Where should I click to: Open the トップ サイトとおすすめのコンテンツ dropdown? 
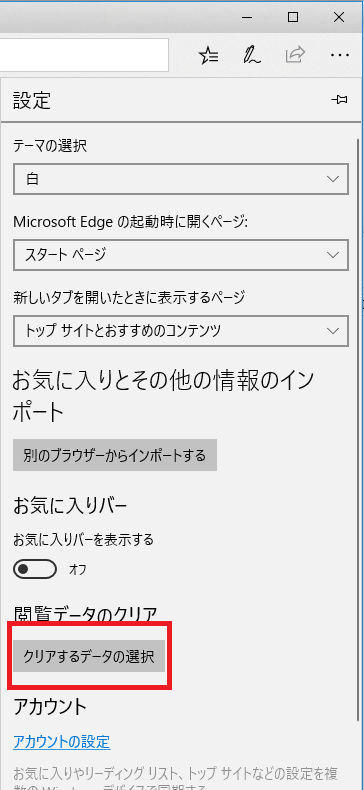click(181, 331)
